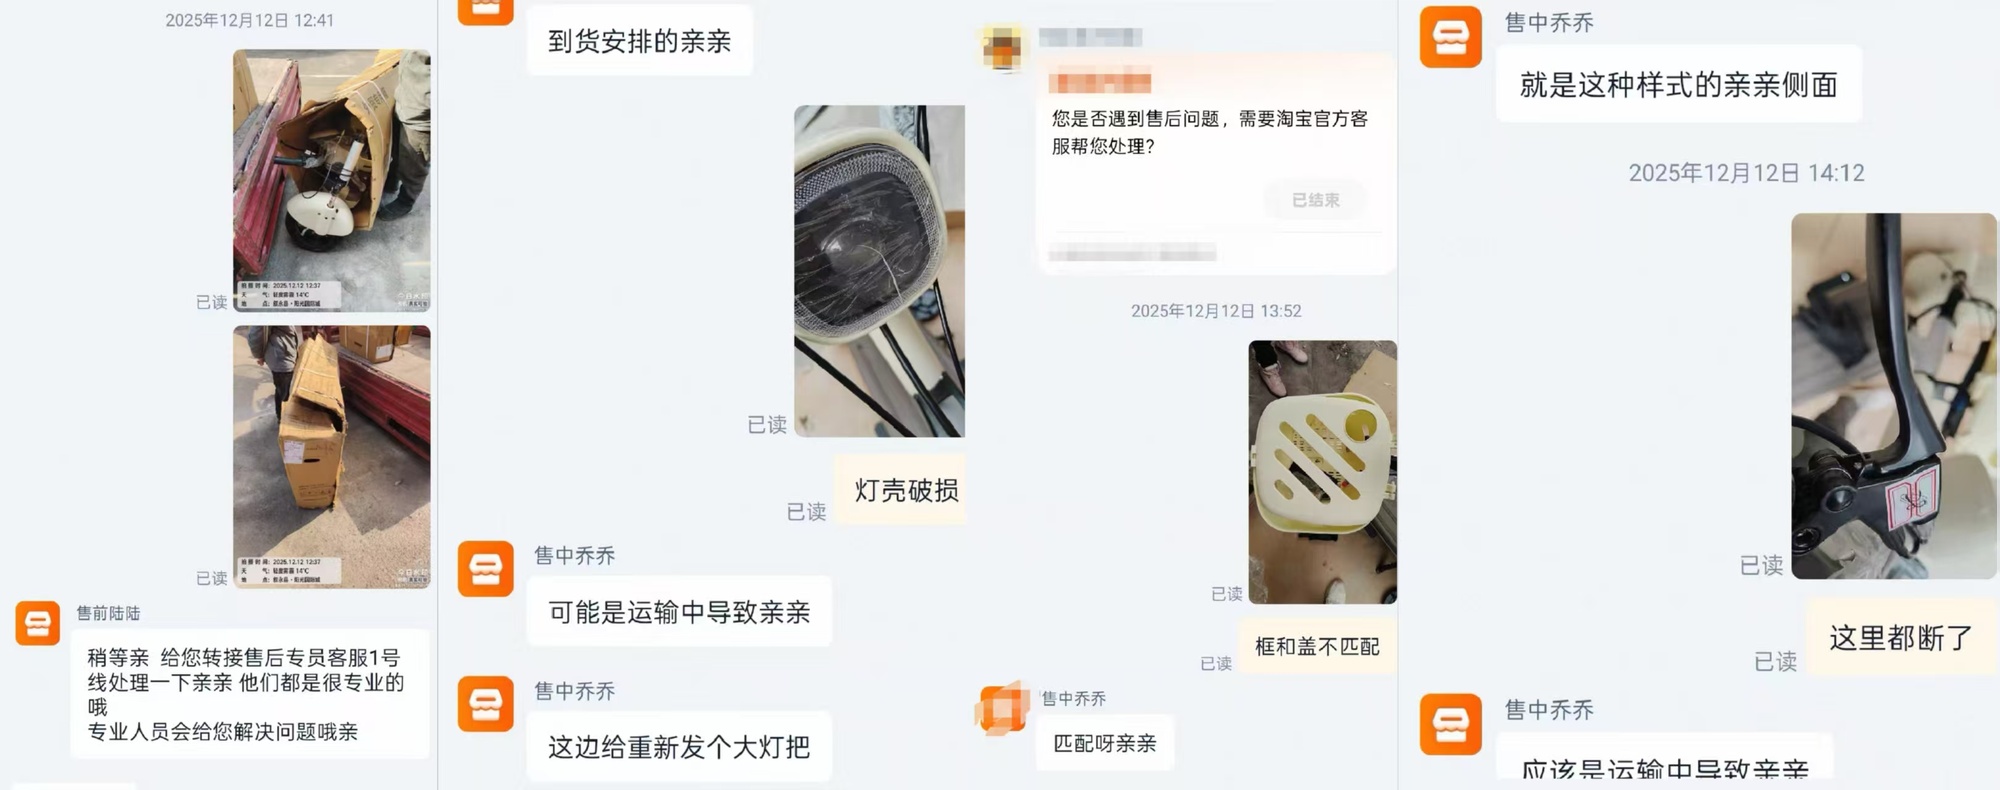Tap the avatar beside 这边给重新发个大灯把

(486, 704)
